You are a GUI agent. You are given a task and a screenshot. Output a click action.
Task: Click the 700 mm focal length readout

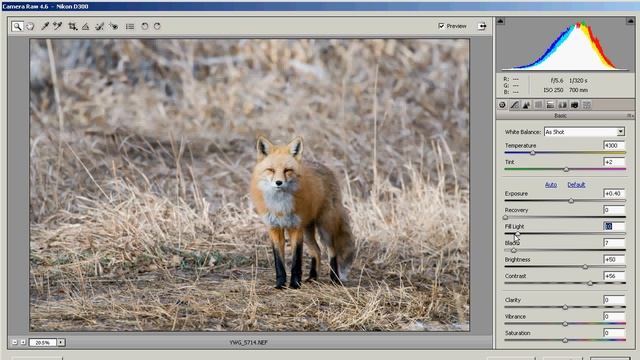point(578,90)
